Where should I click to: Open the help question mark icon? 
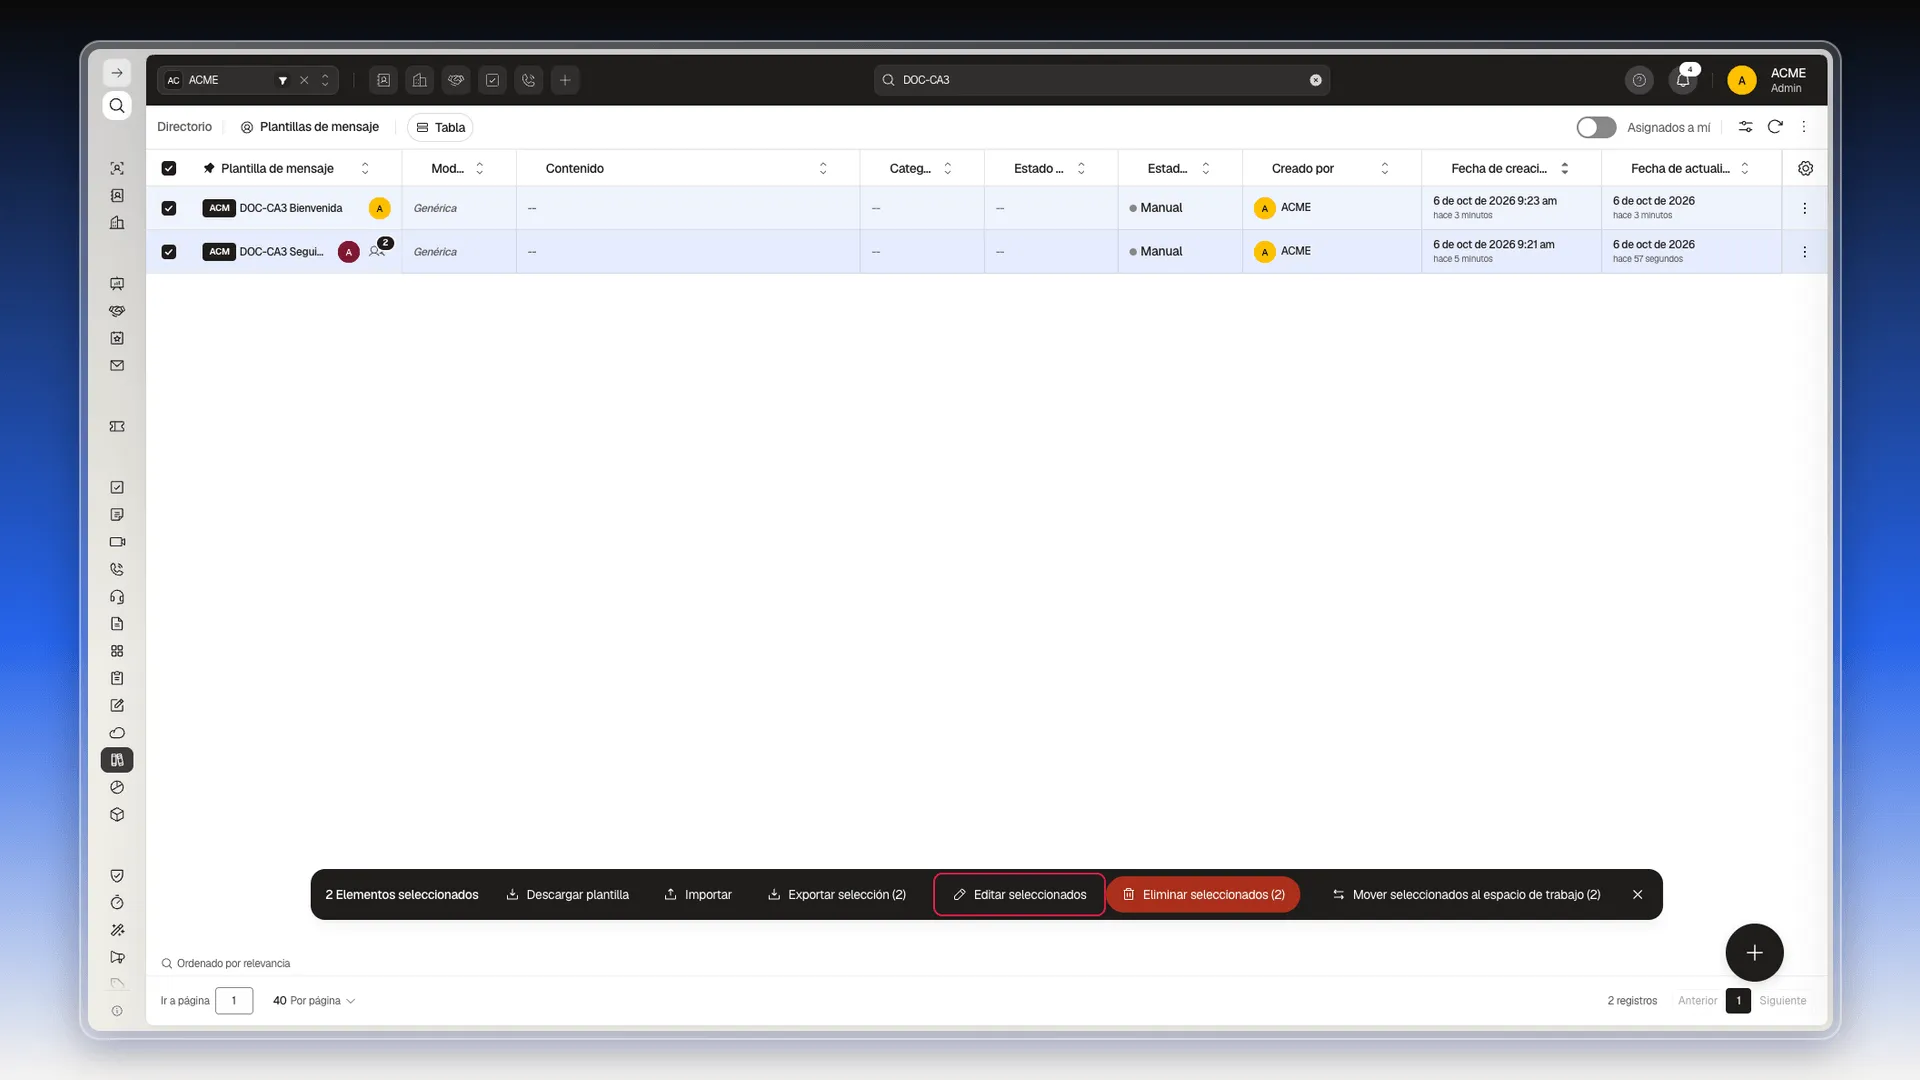click(x=1639, y=80)
